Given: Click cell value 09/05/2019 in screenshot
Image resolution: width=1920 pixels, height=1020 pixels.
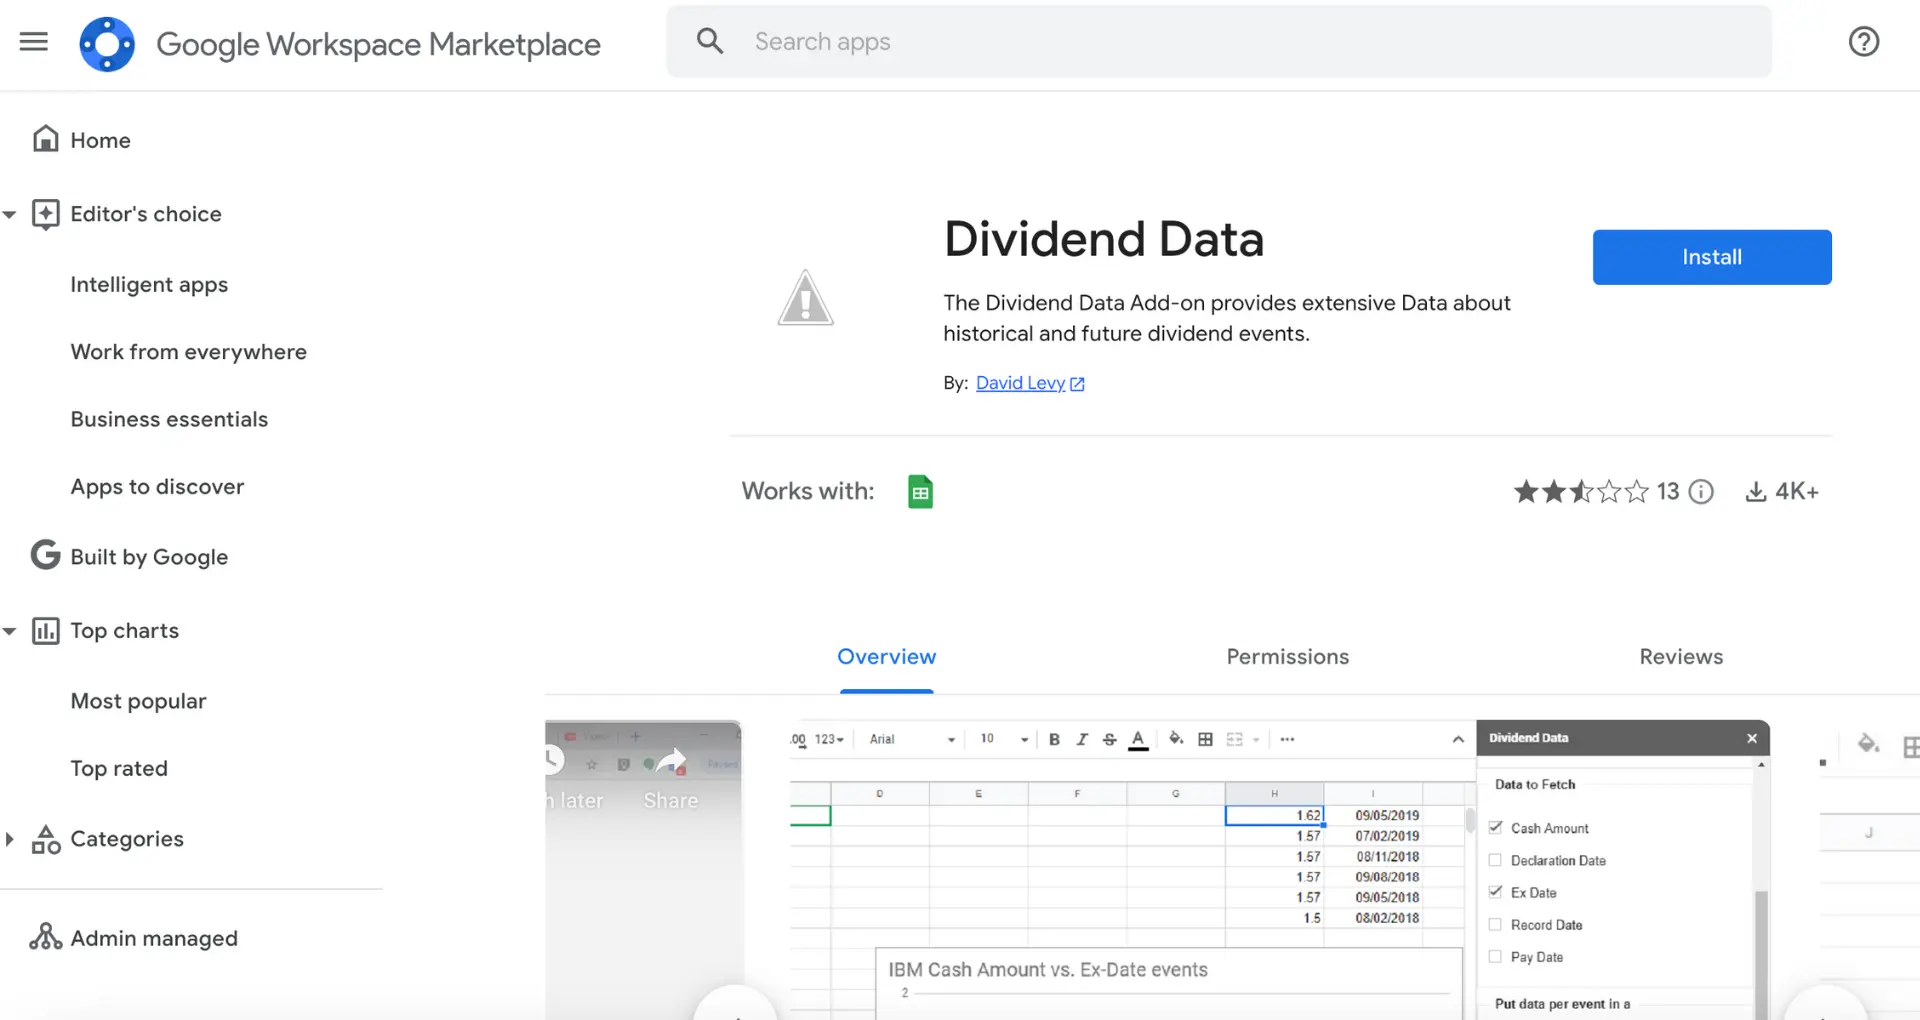Looking at the screenshot, I should (1387, 815).
